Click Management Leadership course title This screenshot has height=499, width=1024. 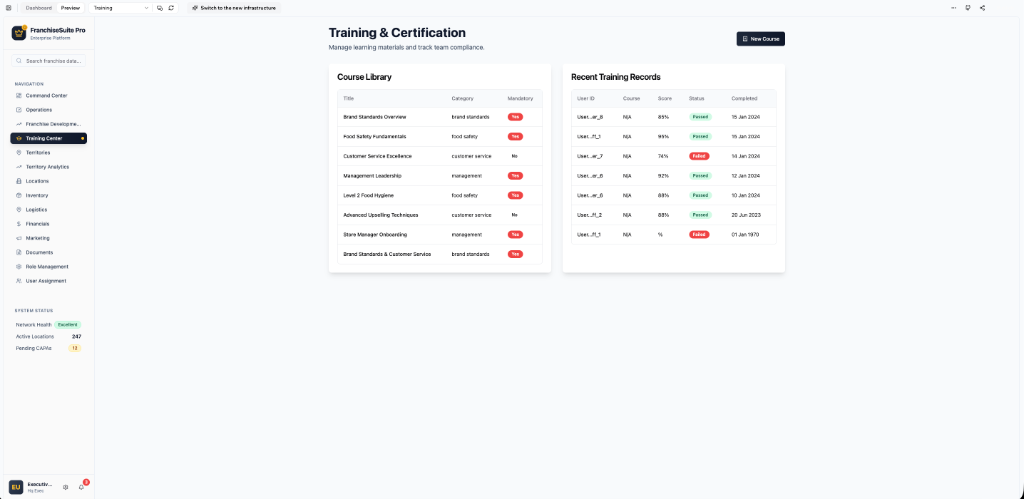(x=372, y=176)
